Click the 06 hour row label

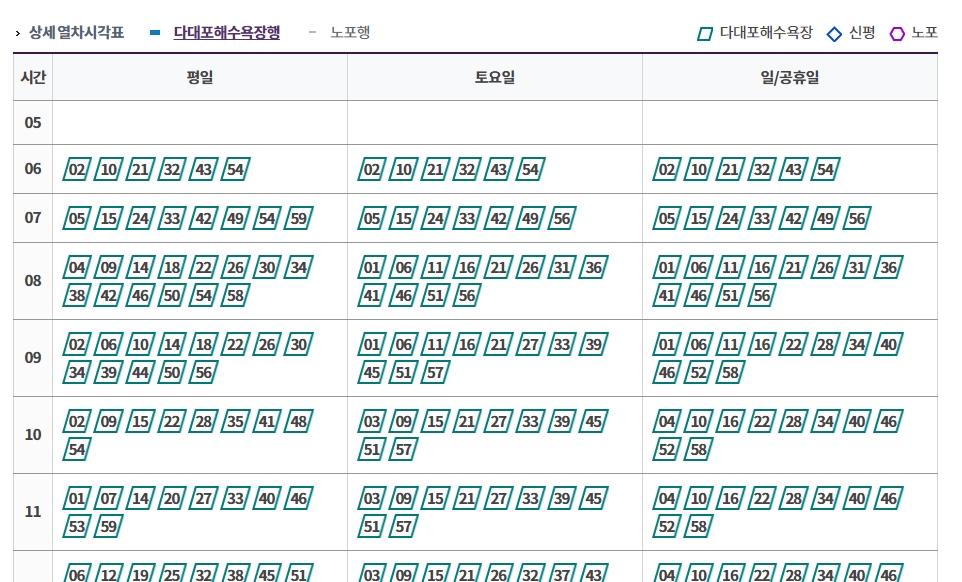[33, 169]
